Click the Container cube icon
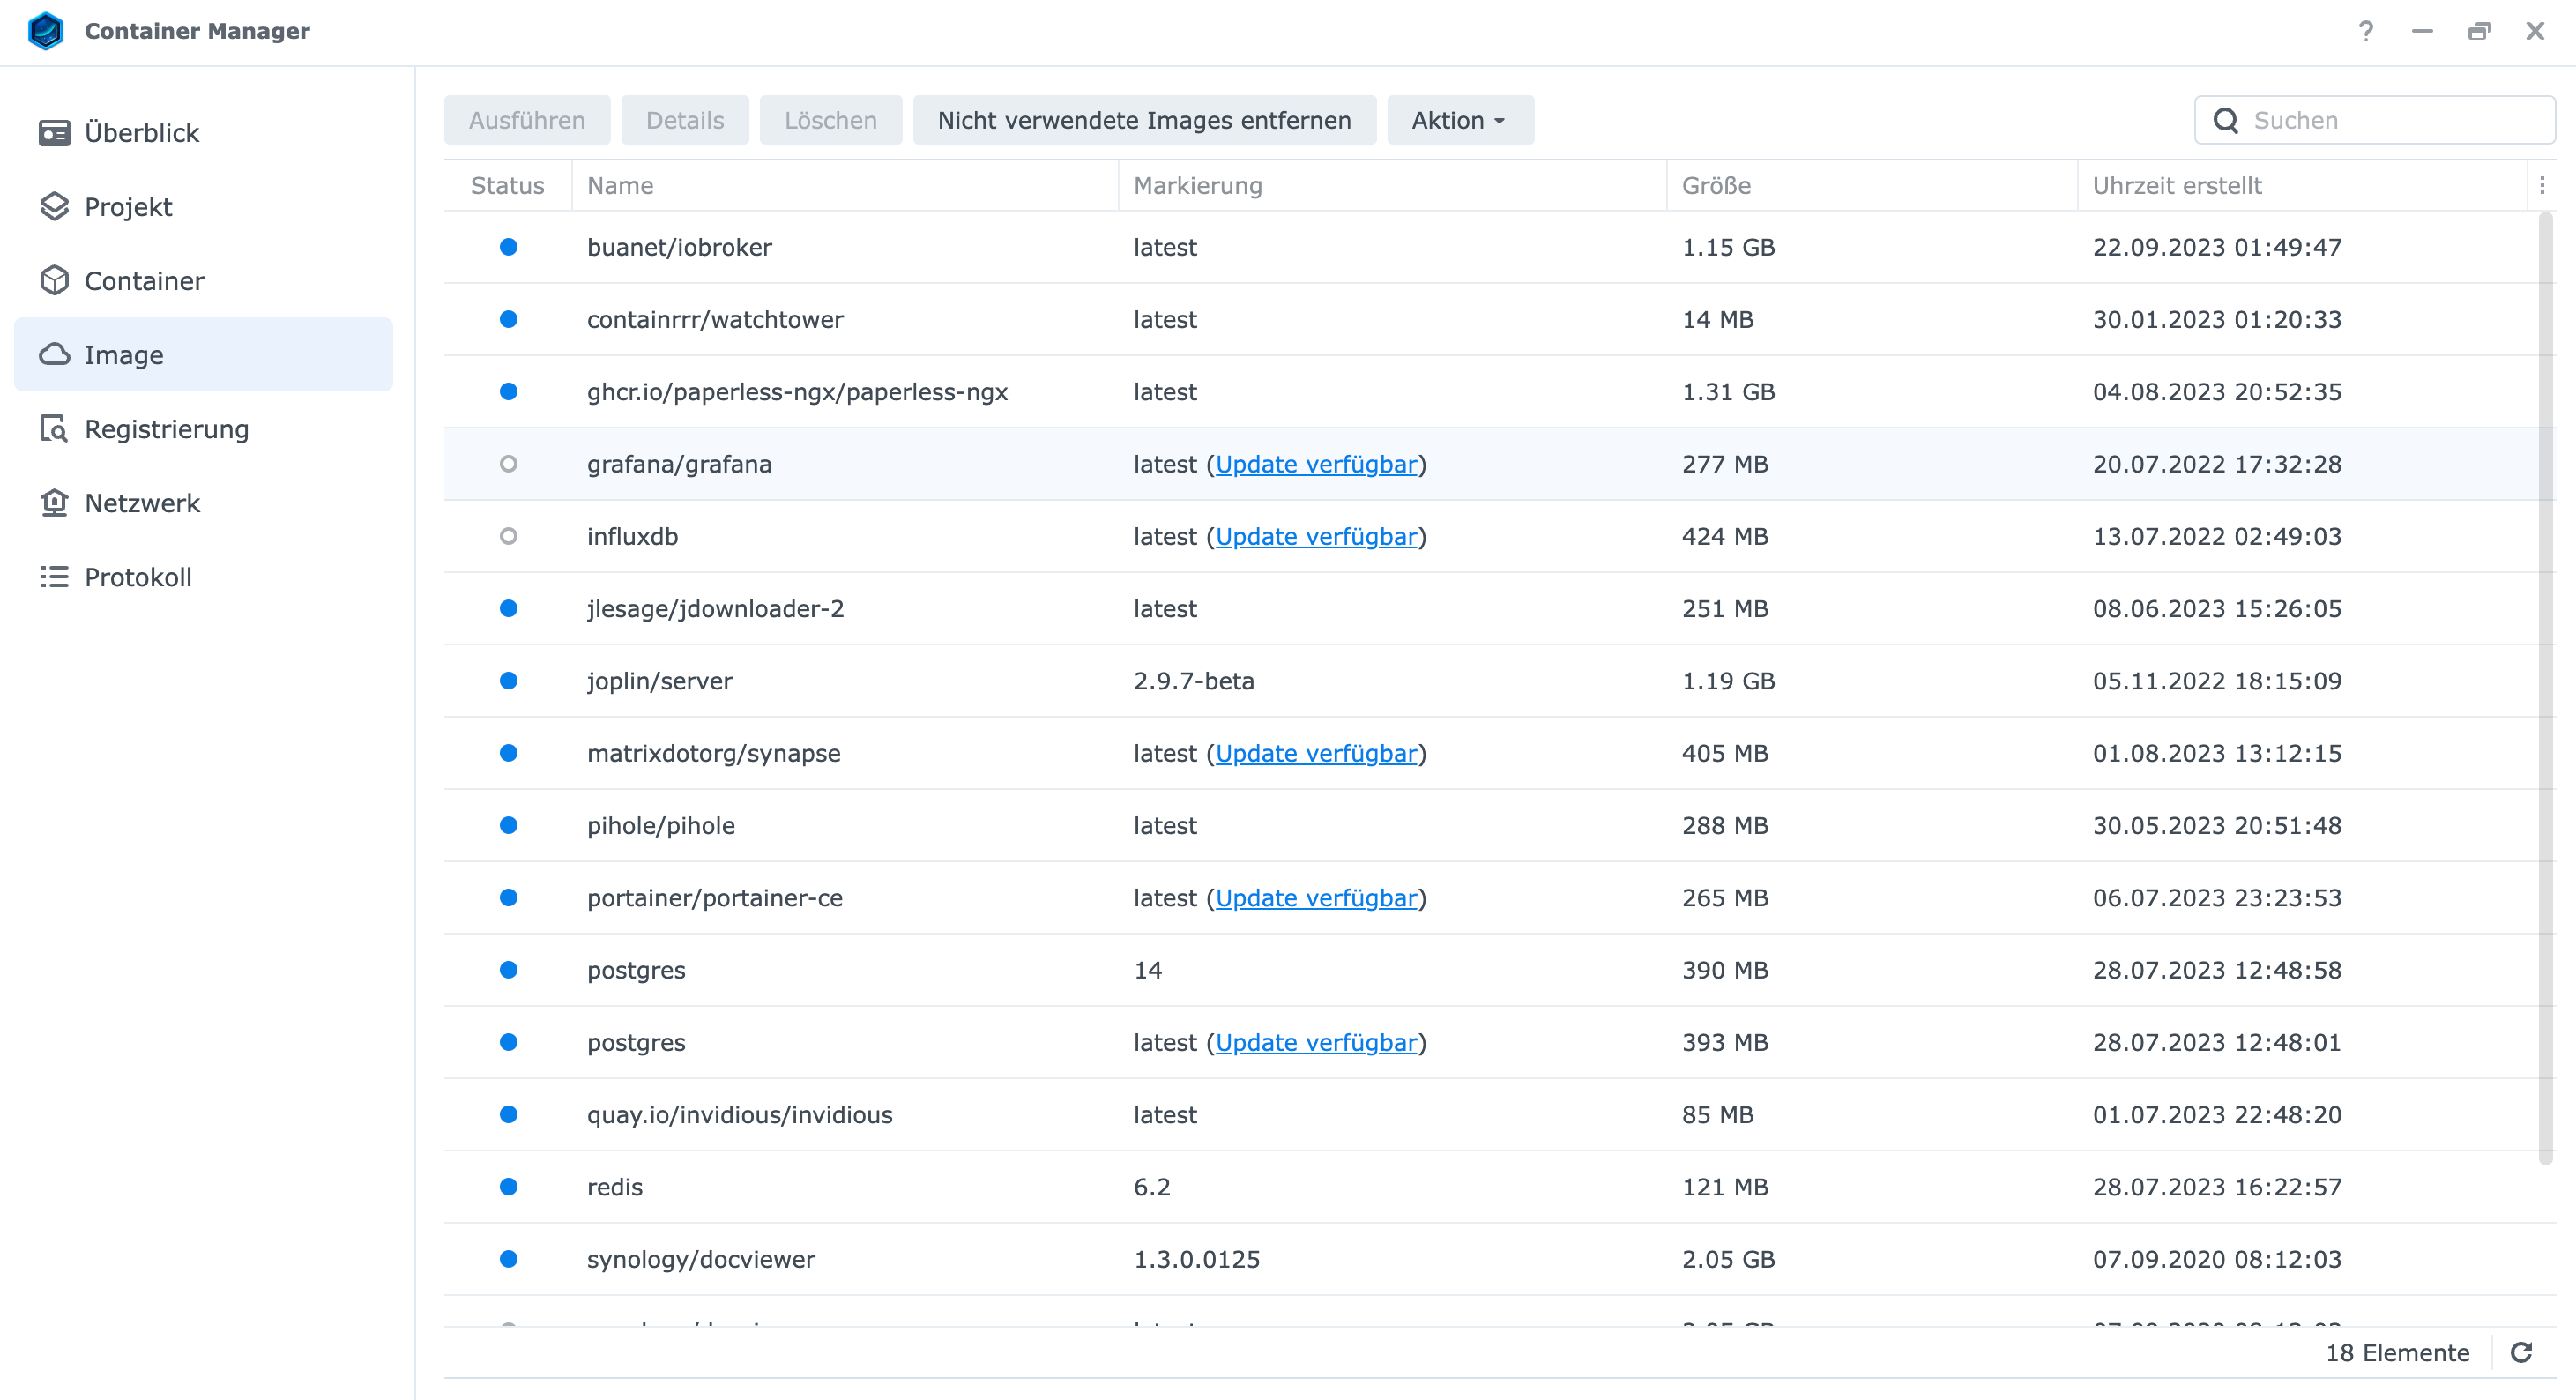This screenshot has height=1400, width=2576. (54, 281)
